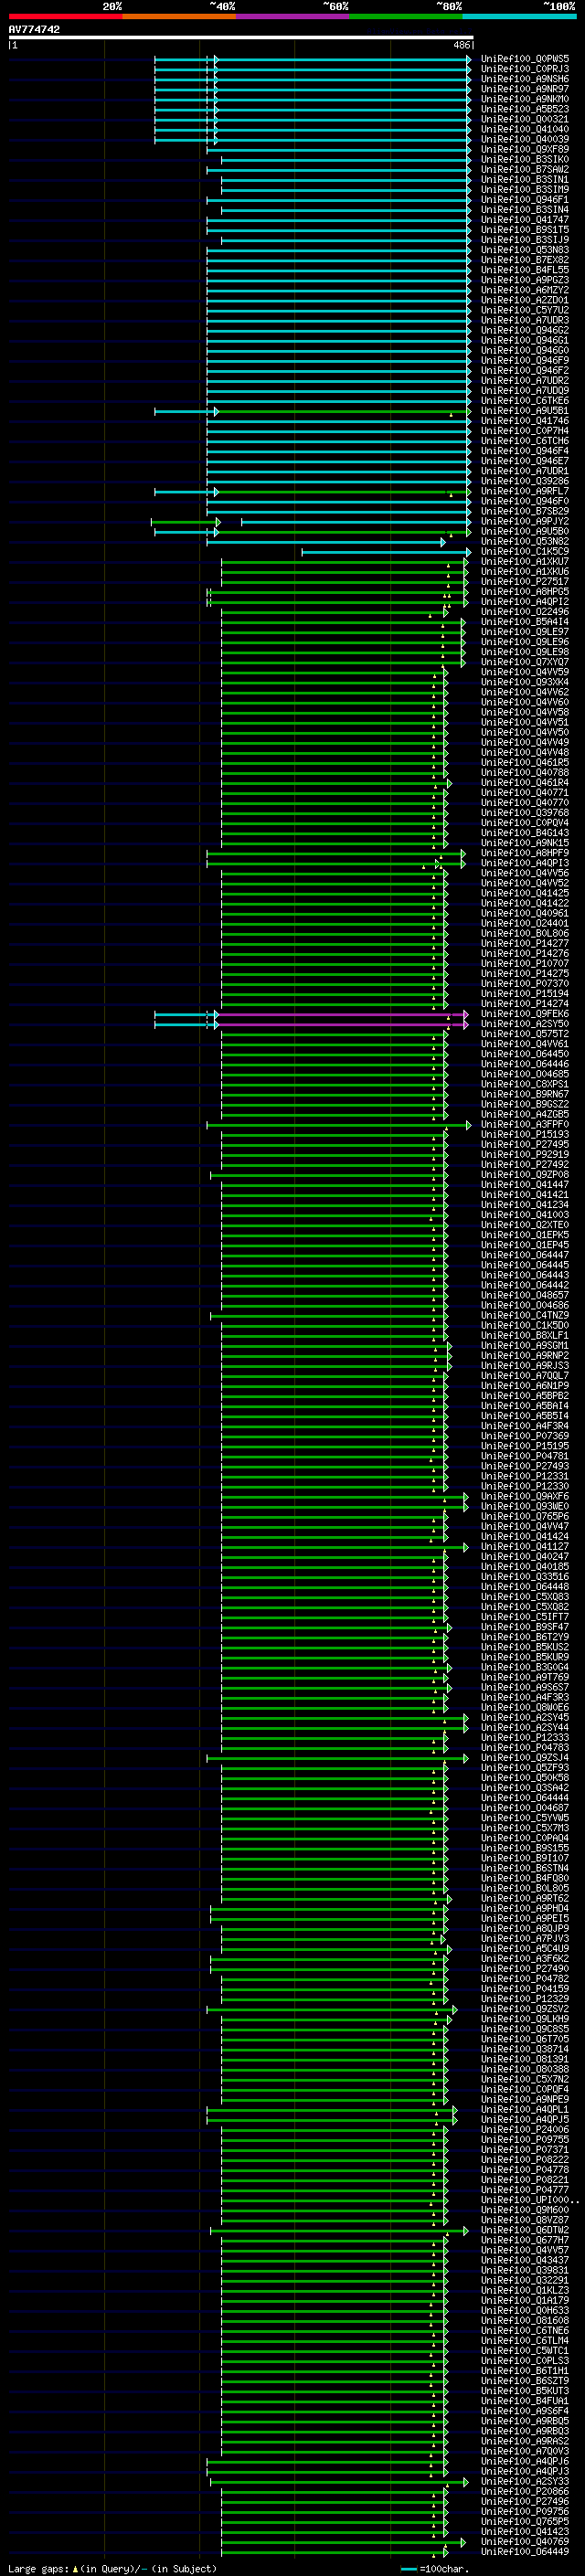Select UniRef100_P27517 label
Viewport: 585px width, 2576px height.
(525, 582)
